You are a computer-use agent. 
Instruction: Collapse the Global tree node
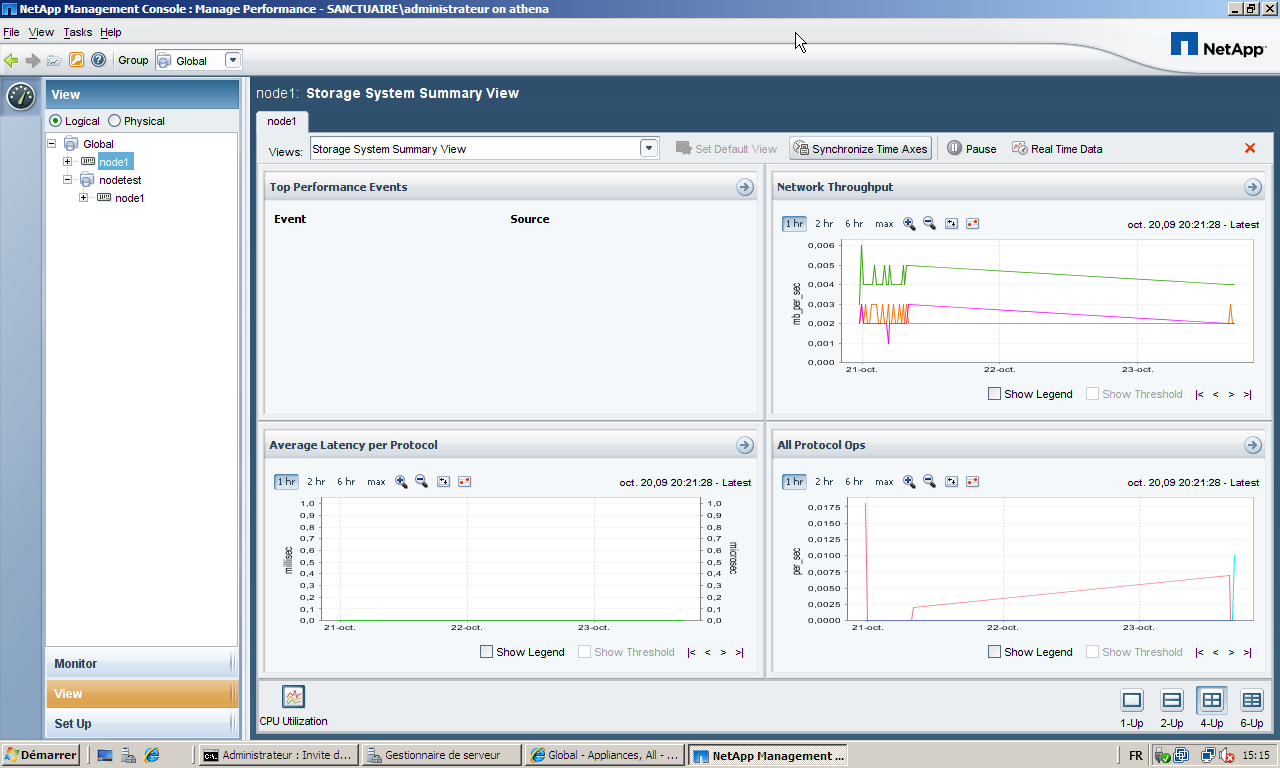click(51, 144)
